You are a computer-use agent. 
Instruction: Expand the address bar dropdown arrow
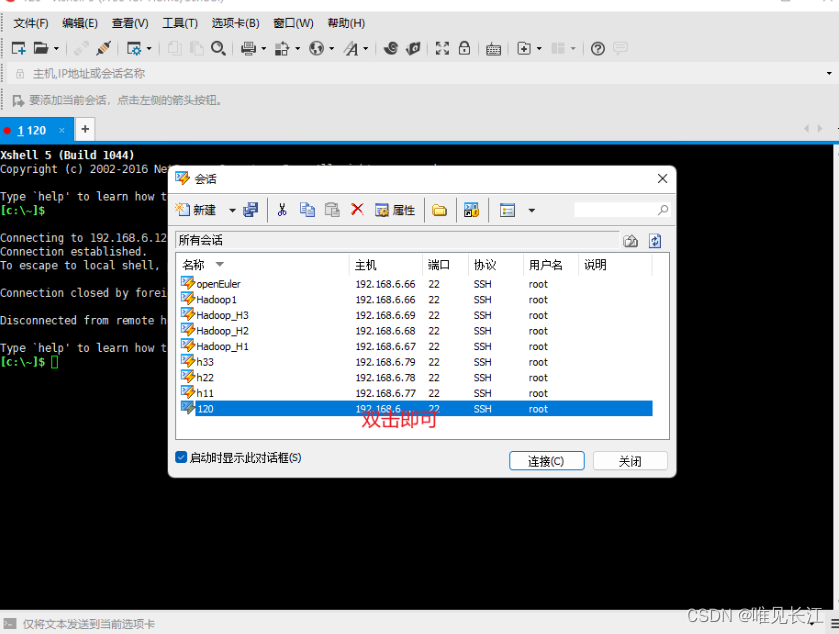click(829, 73)
